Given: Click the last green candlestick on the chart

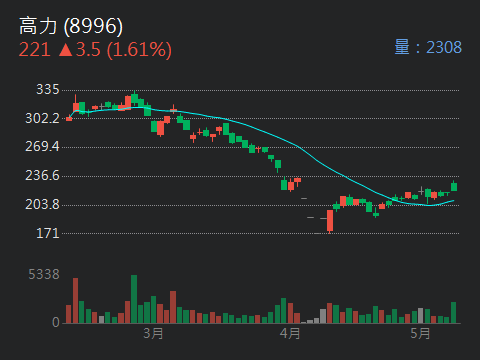Looking at the screenshot, I should [454, 186].
